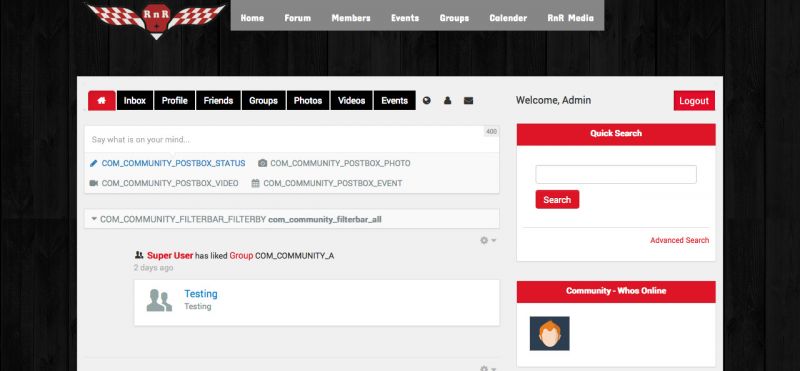The image size is (800, 371).
Task: Switch to the black Groups toolbar tab
Action: [263, 101]
